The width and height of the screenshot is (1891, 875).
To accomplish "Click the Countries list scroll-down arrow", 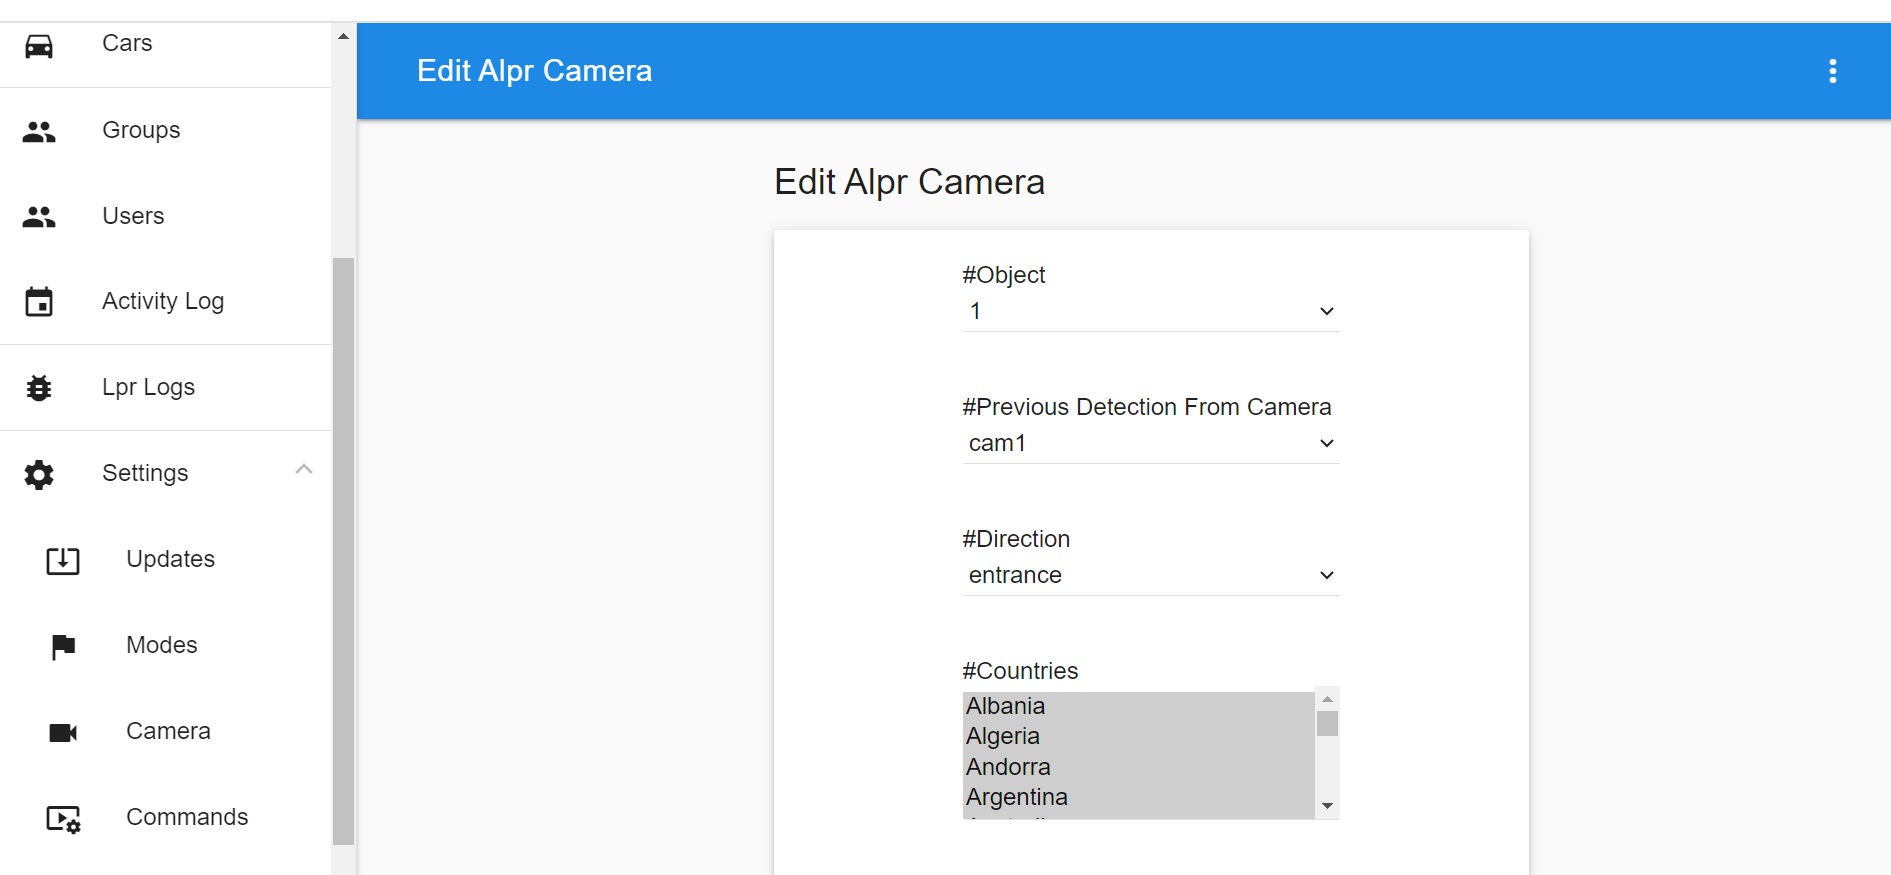I will click(x=1328, y=806).
